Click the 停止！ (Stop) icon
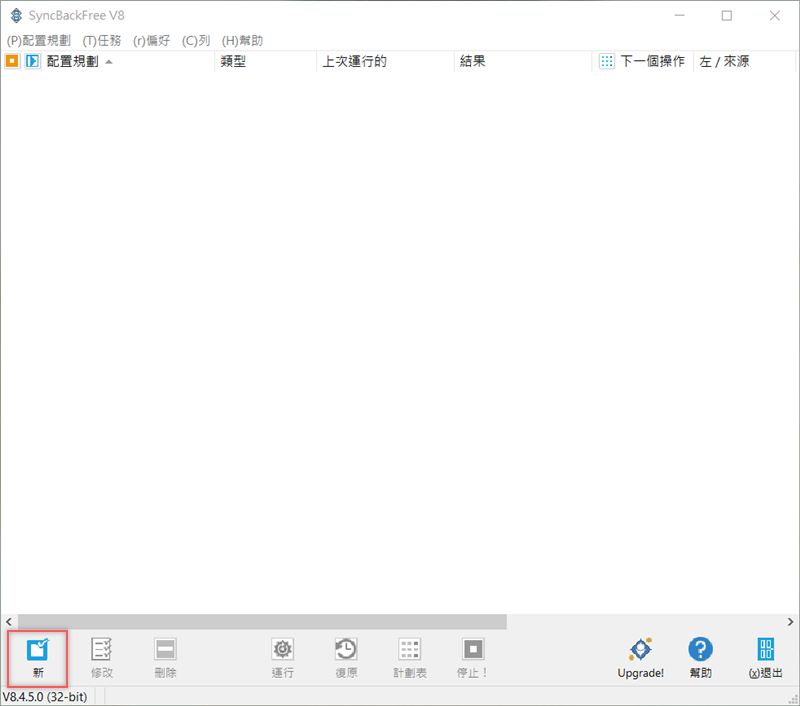 click(473, 649)
